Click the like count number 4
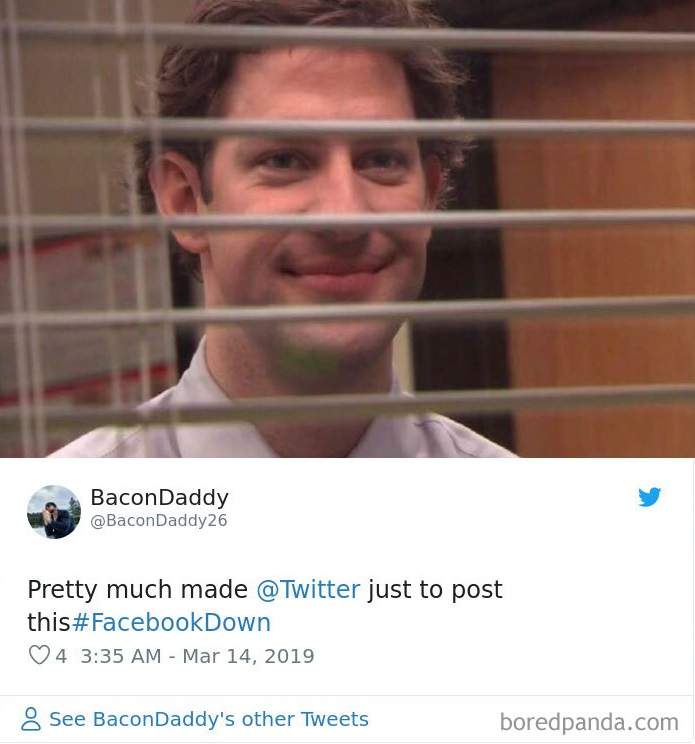Image resolution: width=695 pixels, height=744 pixels. 61,656
